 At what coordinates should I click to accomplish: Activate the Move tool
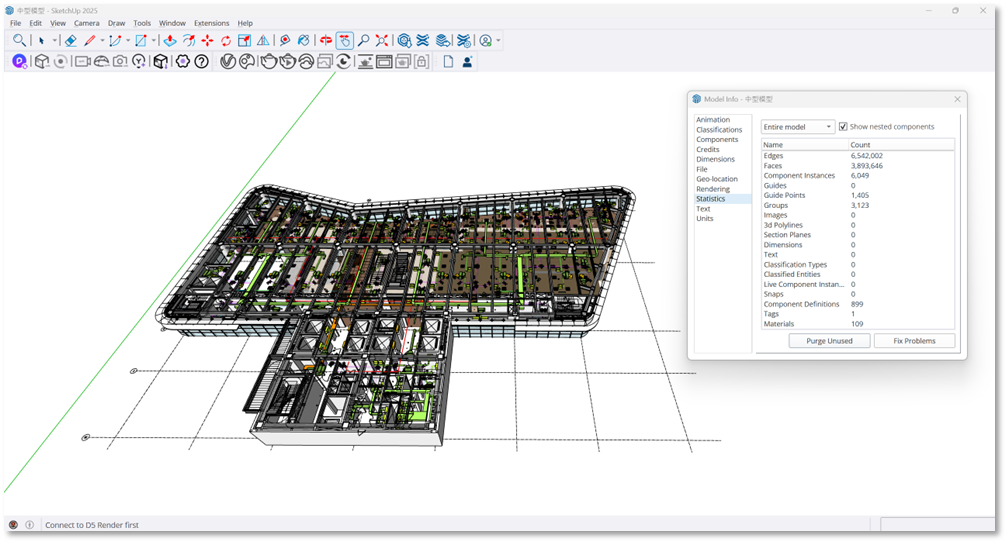[x=207, y=41]
